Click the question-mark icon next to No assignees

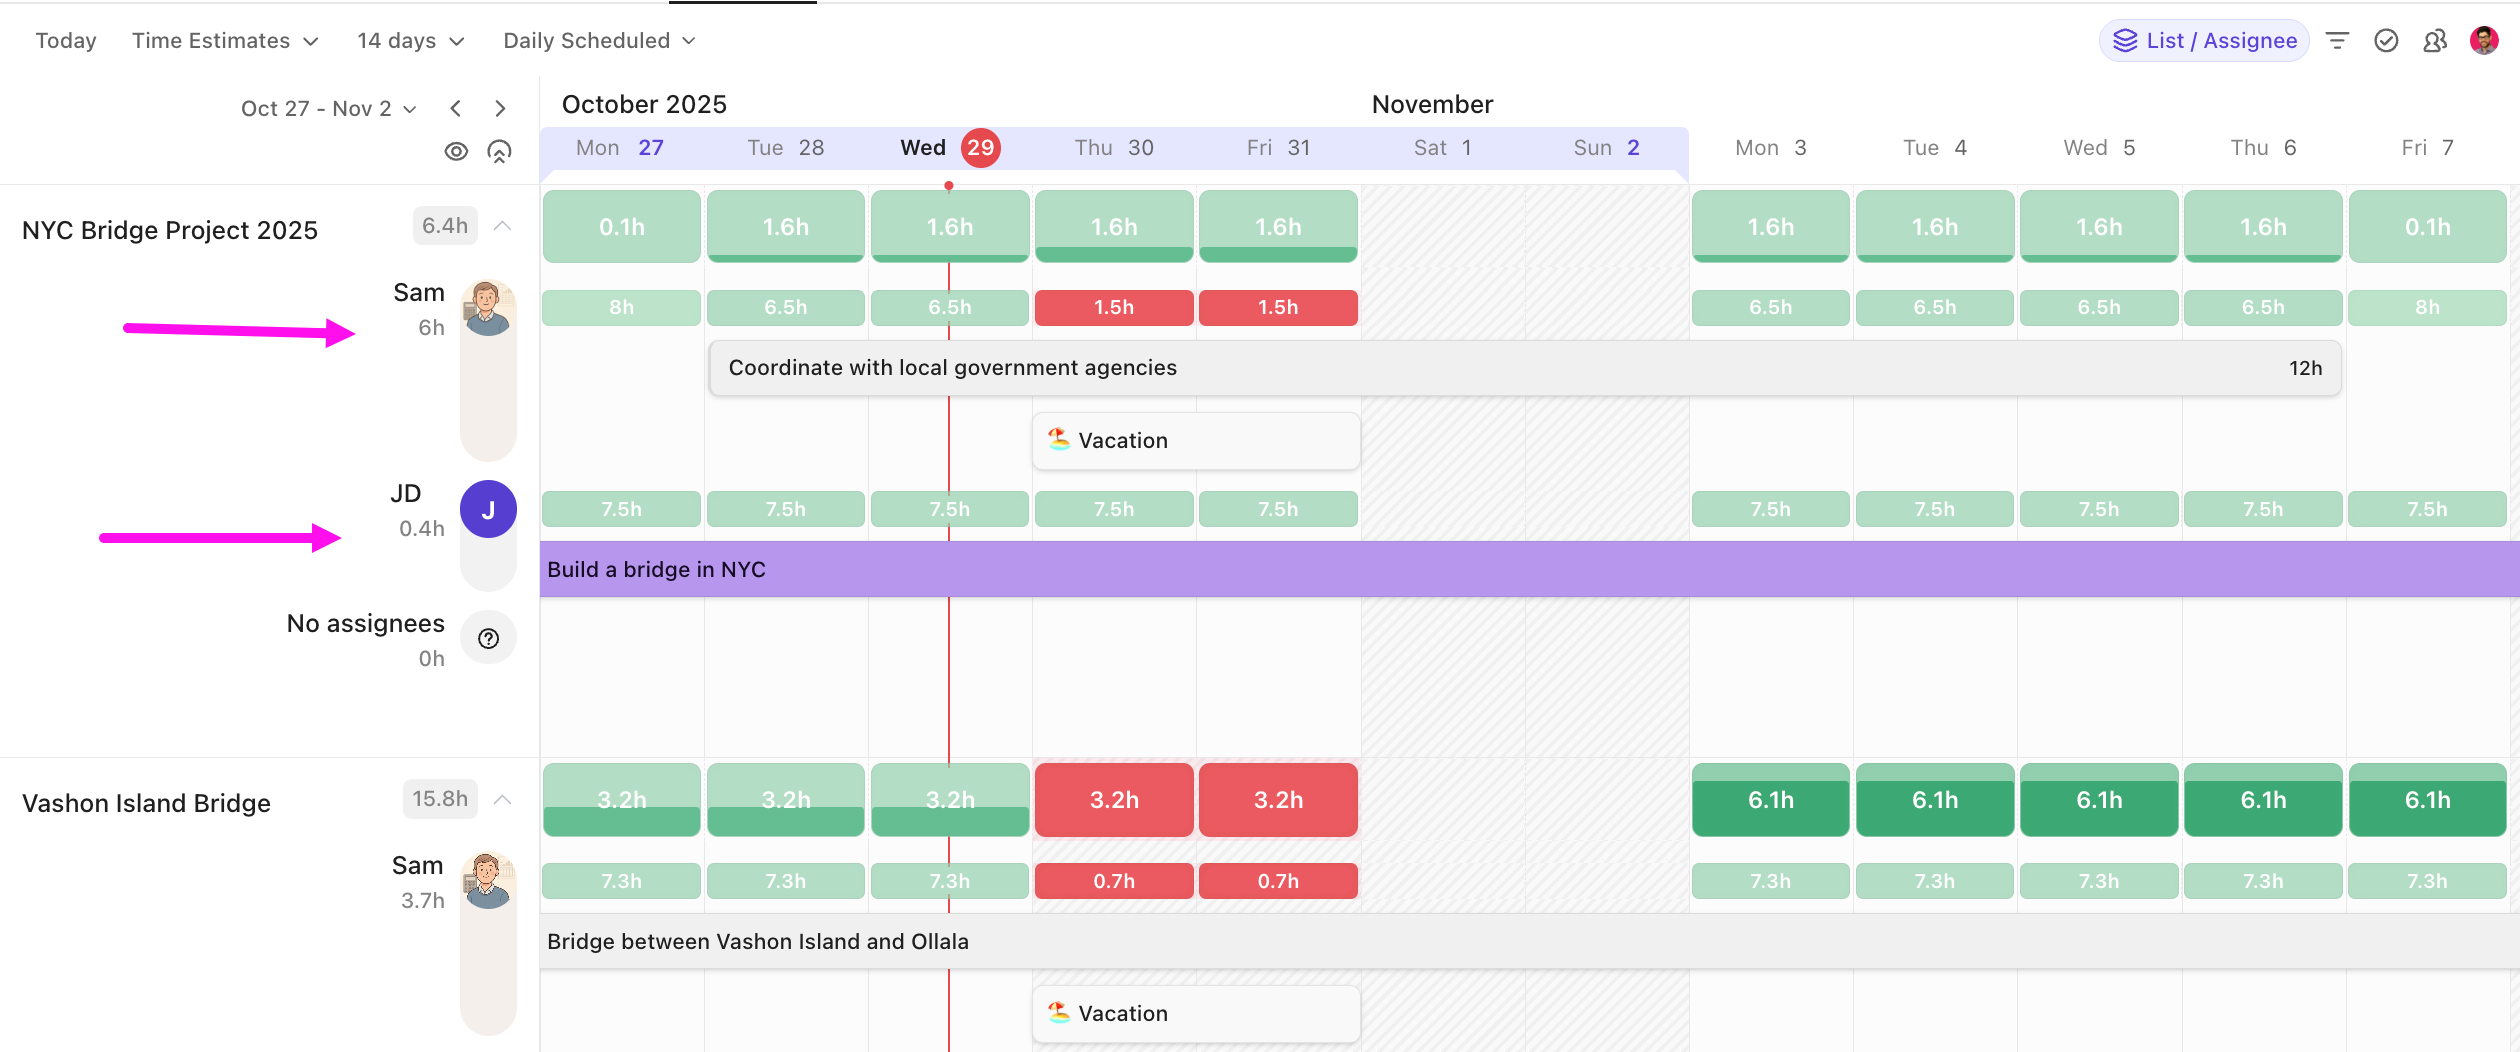pos(488,637)
